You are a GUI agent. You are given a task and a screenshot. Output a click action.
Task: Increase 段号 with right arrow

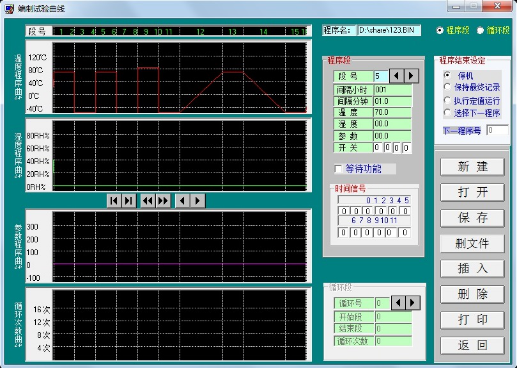pos(411,76)
